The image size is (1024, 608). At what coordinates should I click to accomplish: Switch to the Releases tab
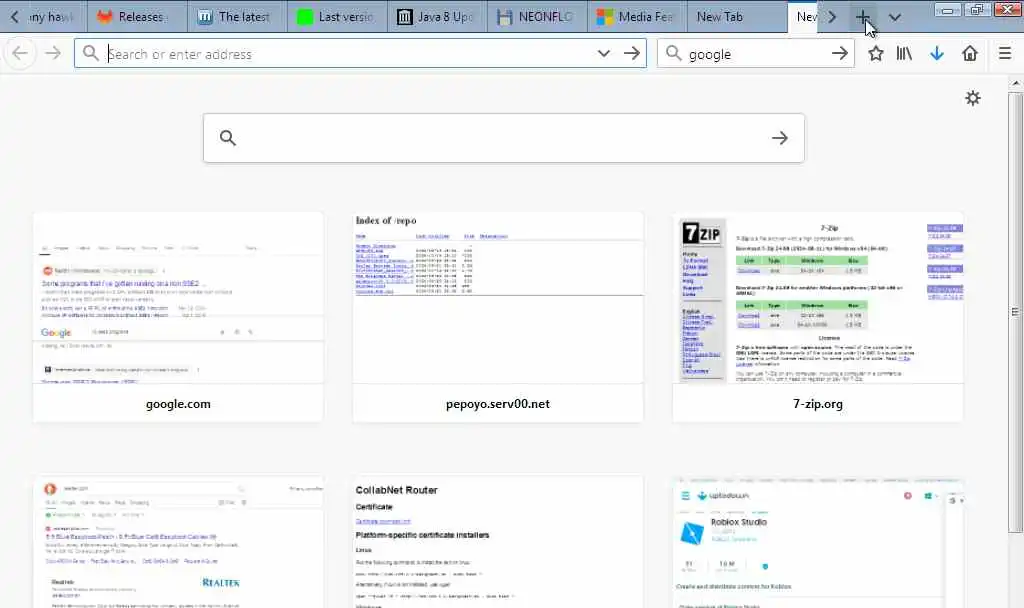tap(137, 17)
